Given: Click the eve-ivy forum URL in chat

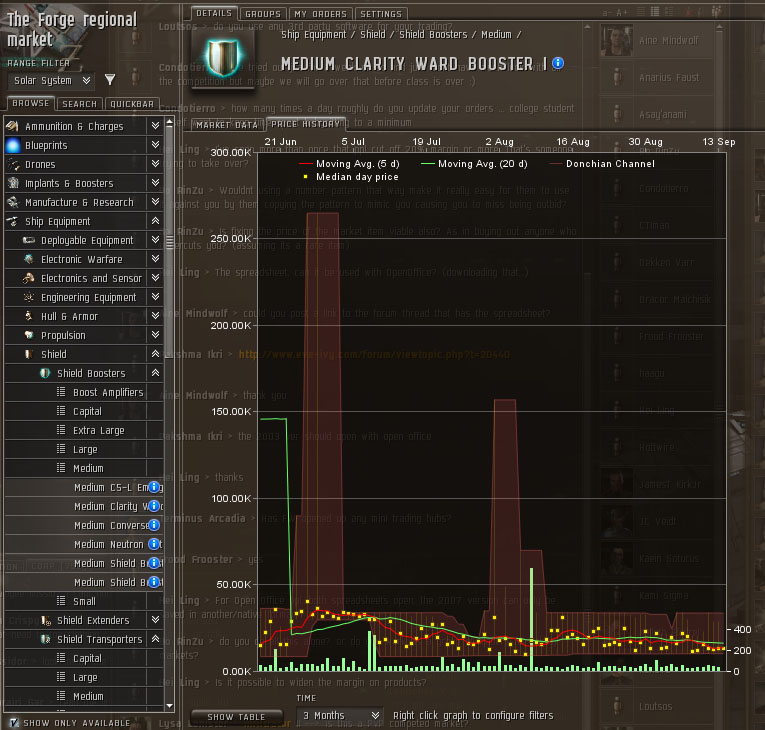Looking at the screenshot, I should 374,354.
